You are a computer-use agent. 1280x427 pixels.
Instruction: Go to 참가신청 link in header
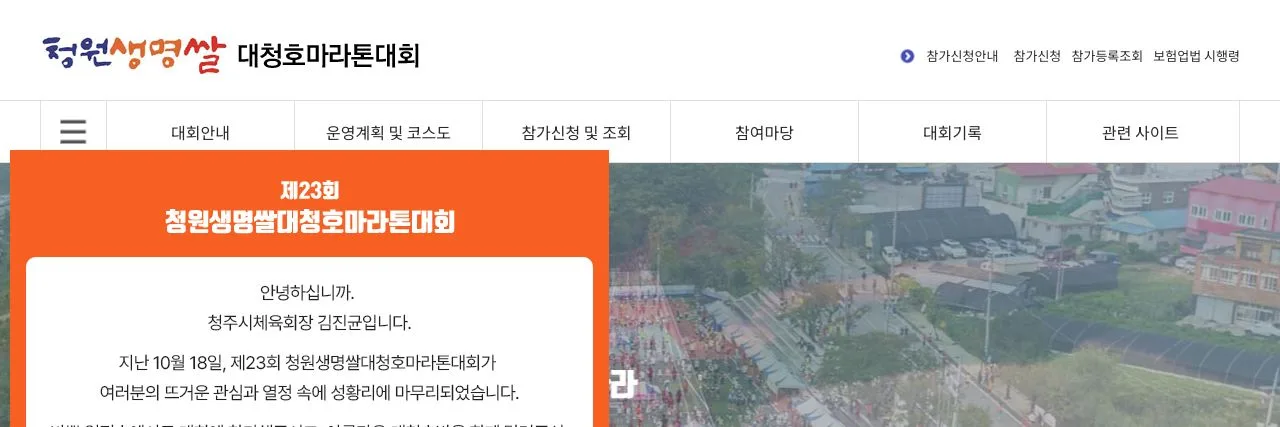pos(1037,56)
